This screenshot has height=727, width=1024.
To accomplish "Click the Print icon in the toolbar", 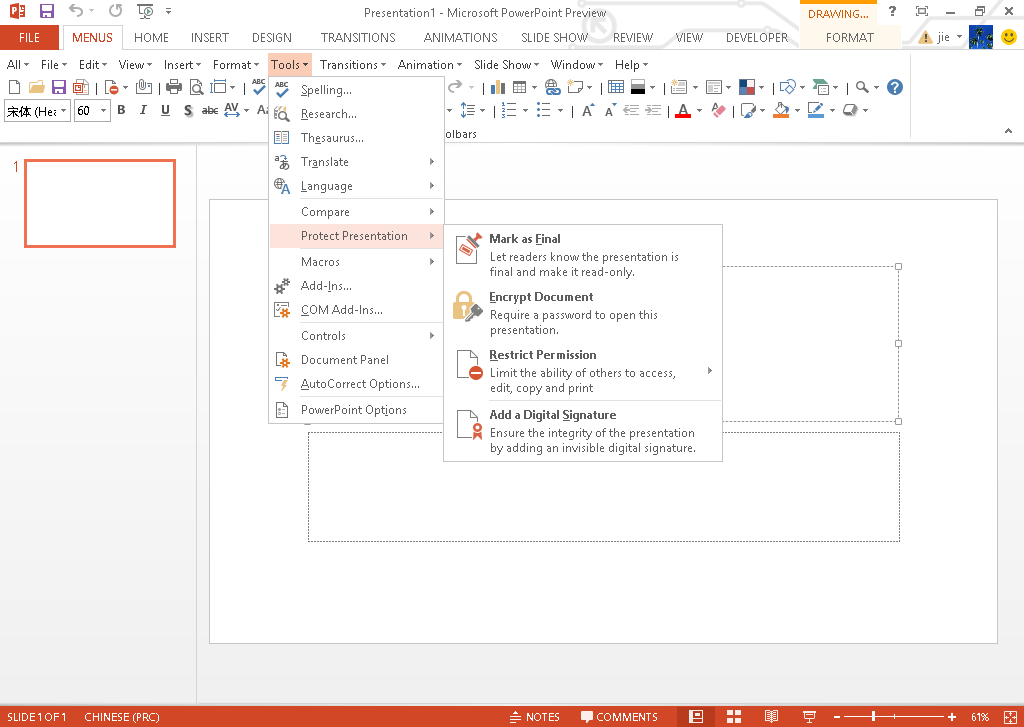I will tap(174, 87).
